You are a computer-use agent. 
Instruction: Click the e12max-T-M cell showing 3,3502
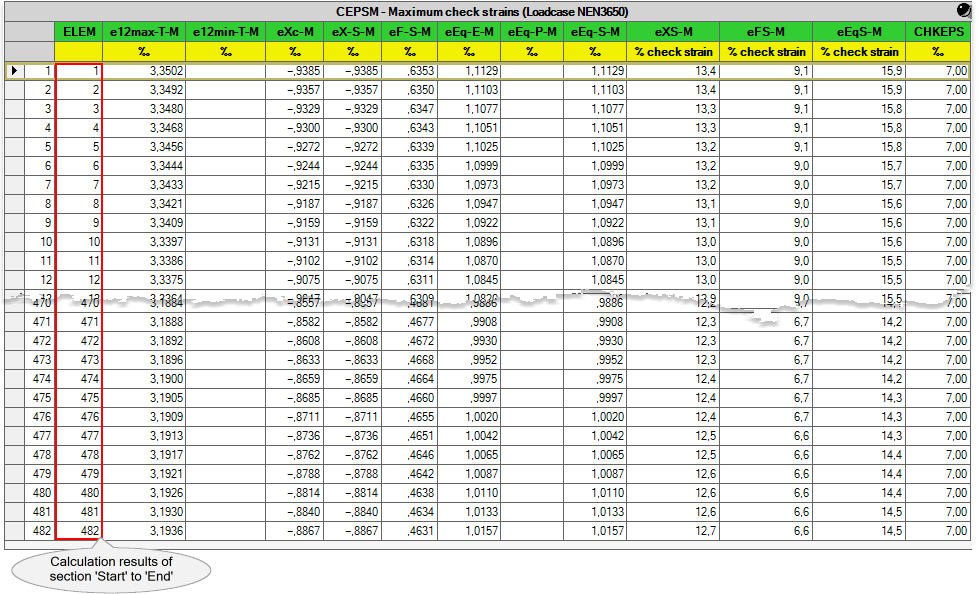pyautogui.click(x=144, y=71)
